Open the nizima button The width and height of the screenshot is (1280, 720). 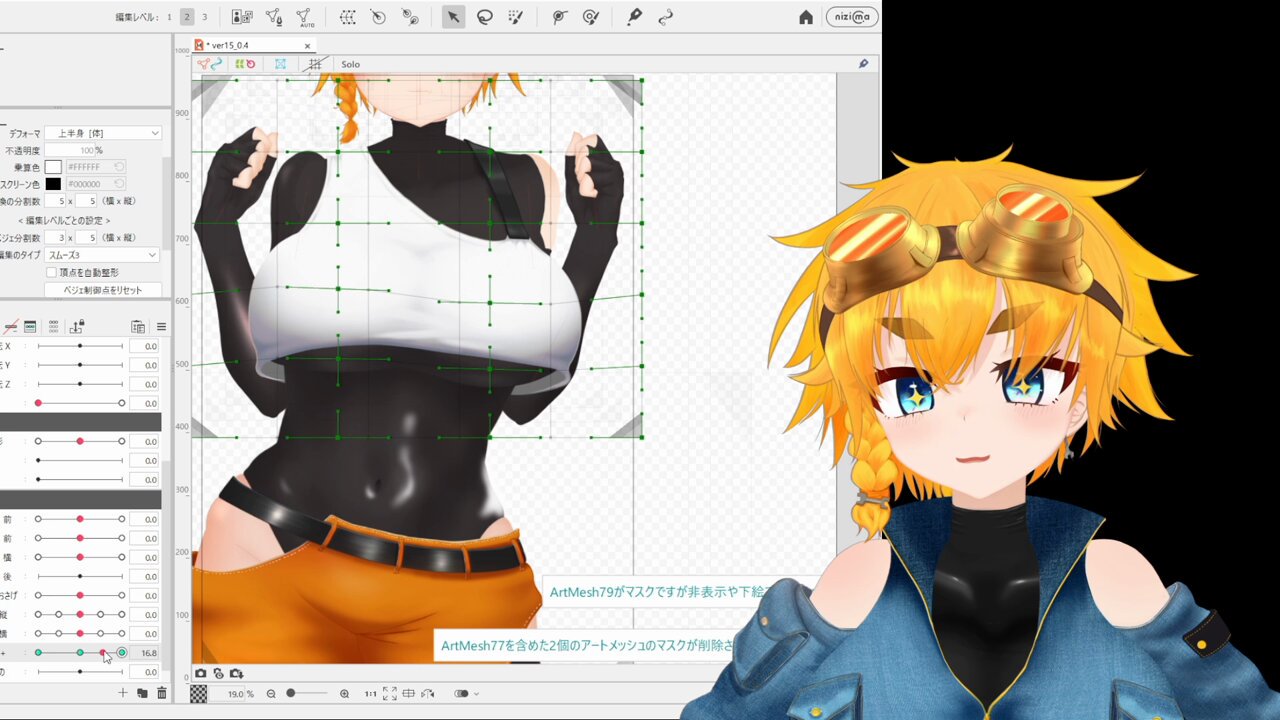852,17
